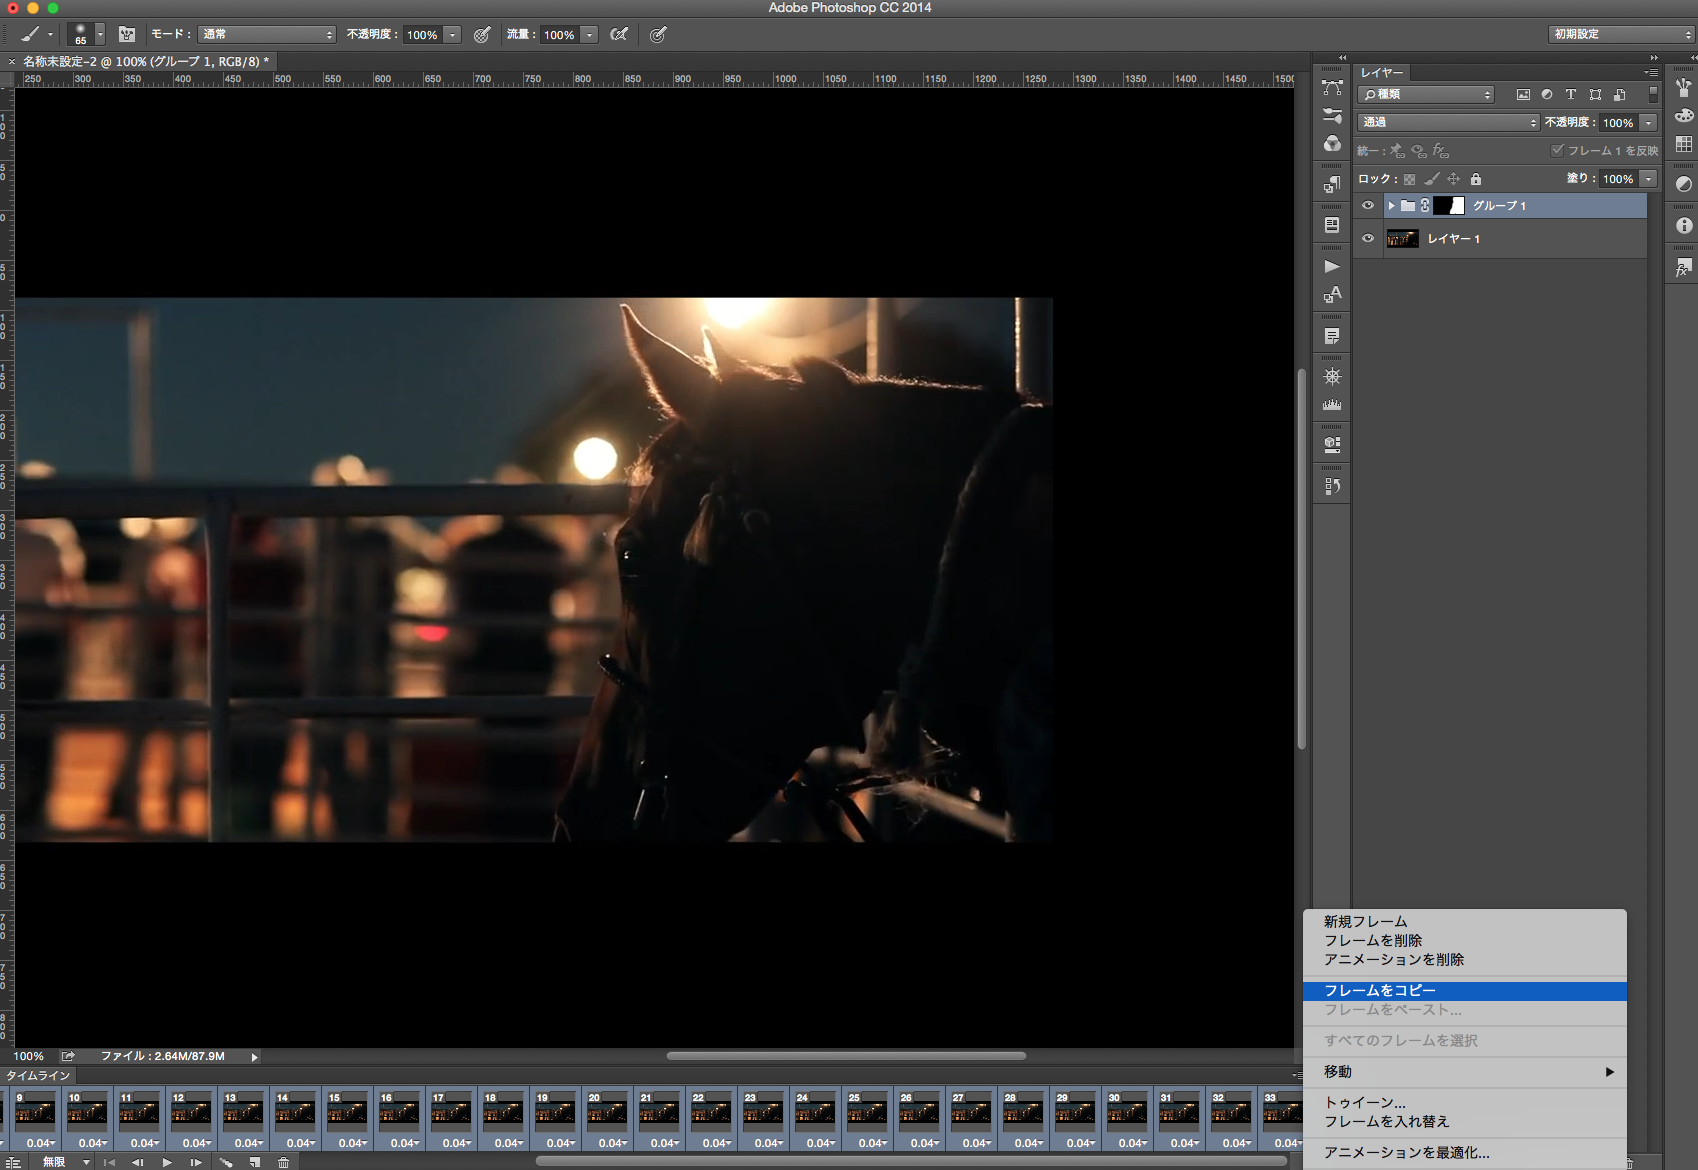
Task: Hide the グループ 1 layer group
Action: pos(1368,206)
